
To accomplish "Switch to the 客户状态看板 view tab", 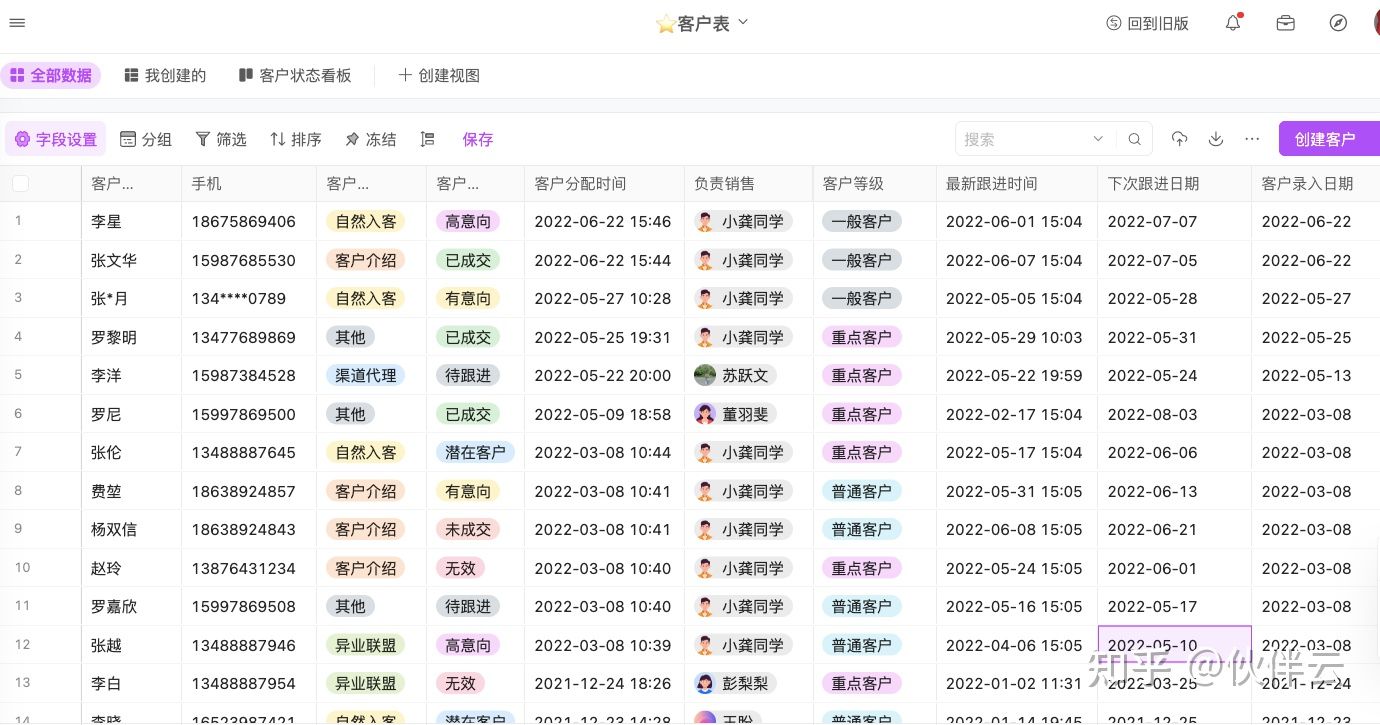I will 295,75.
